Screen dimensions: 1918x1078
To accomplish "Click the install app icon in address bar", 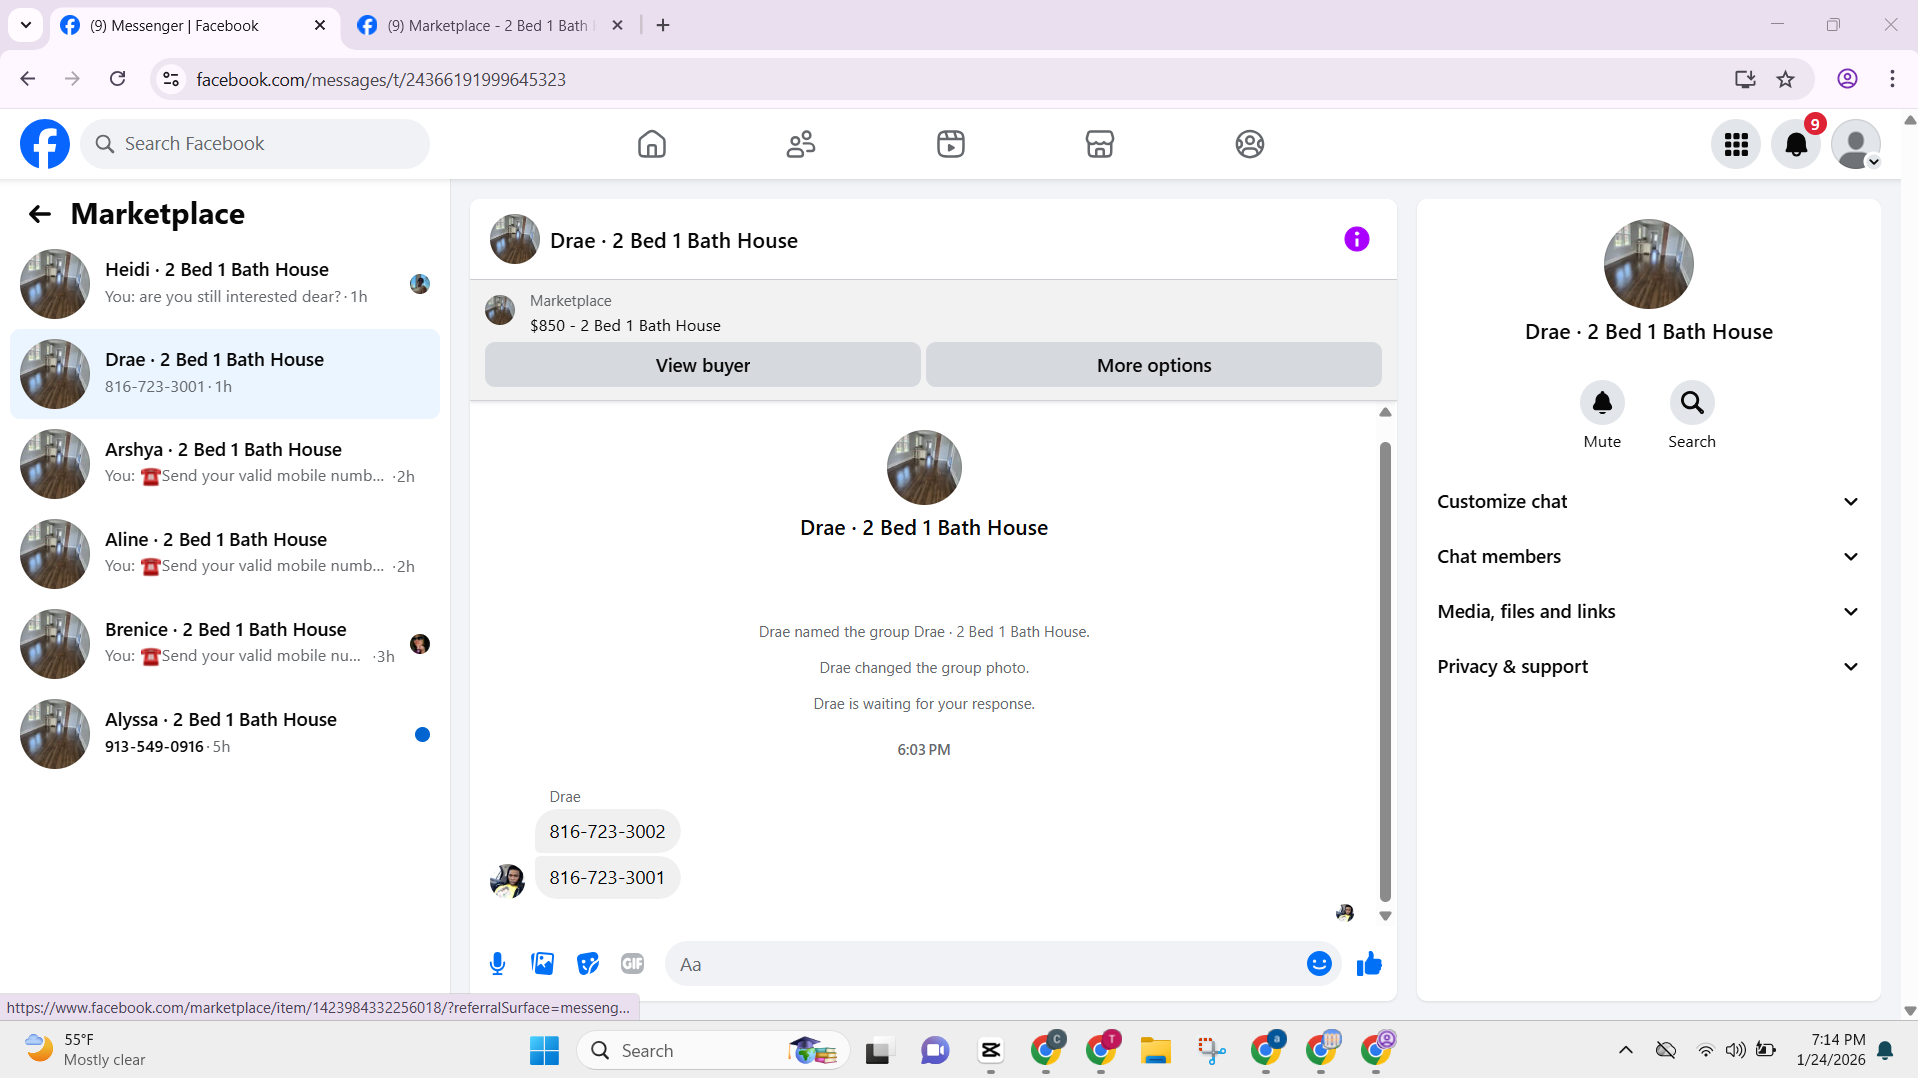I will click(x=1745, y=79).
